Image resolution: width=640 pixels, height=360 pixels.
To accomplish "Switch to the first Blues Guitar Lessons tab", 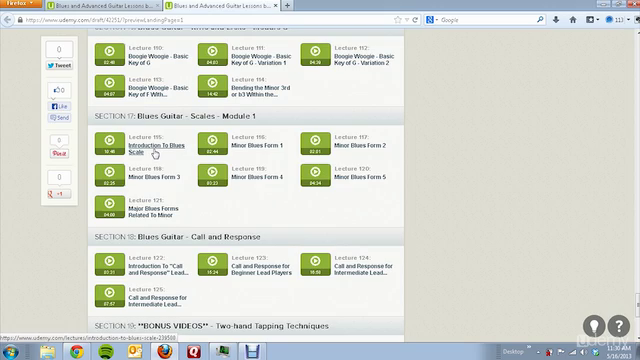I will point(103,6).
